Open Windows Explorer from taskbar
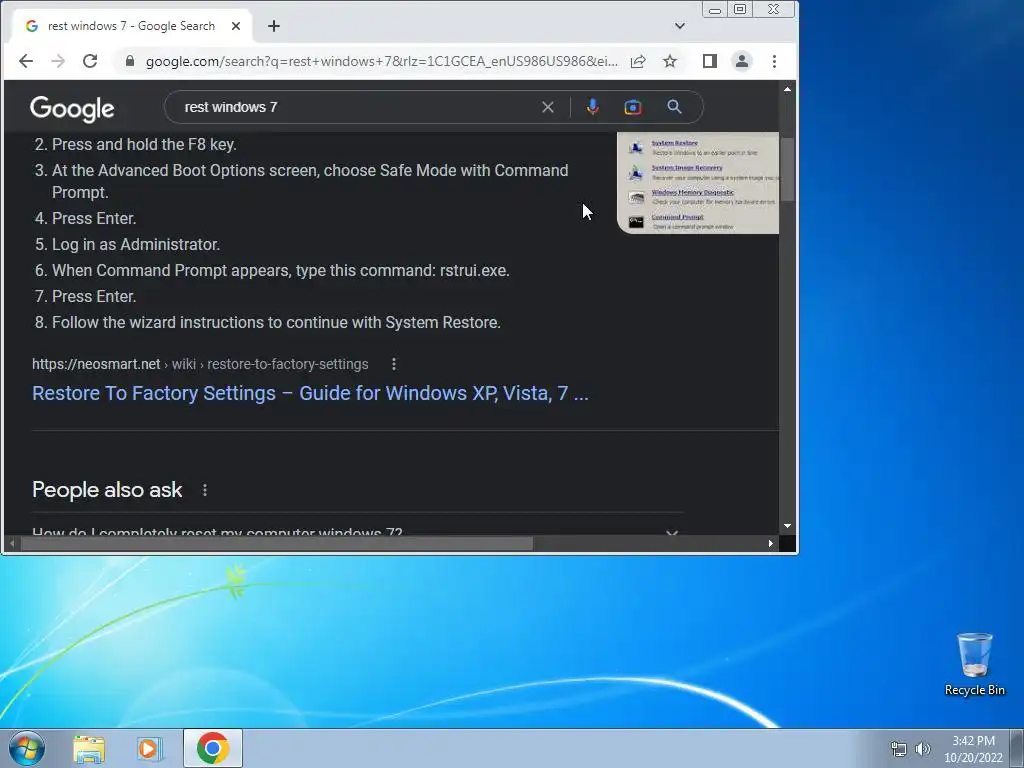The width and height of the screenshot is (1024, 768). tap(89, 749)
